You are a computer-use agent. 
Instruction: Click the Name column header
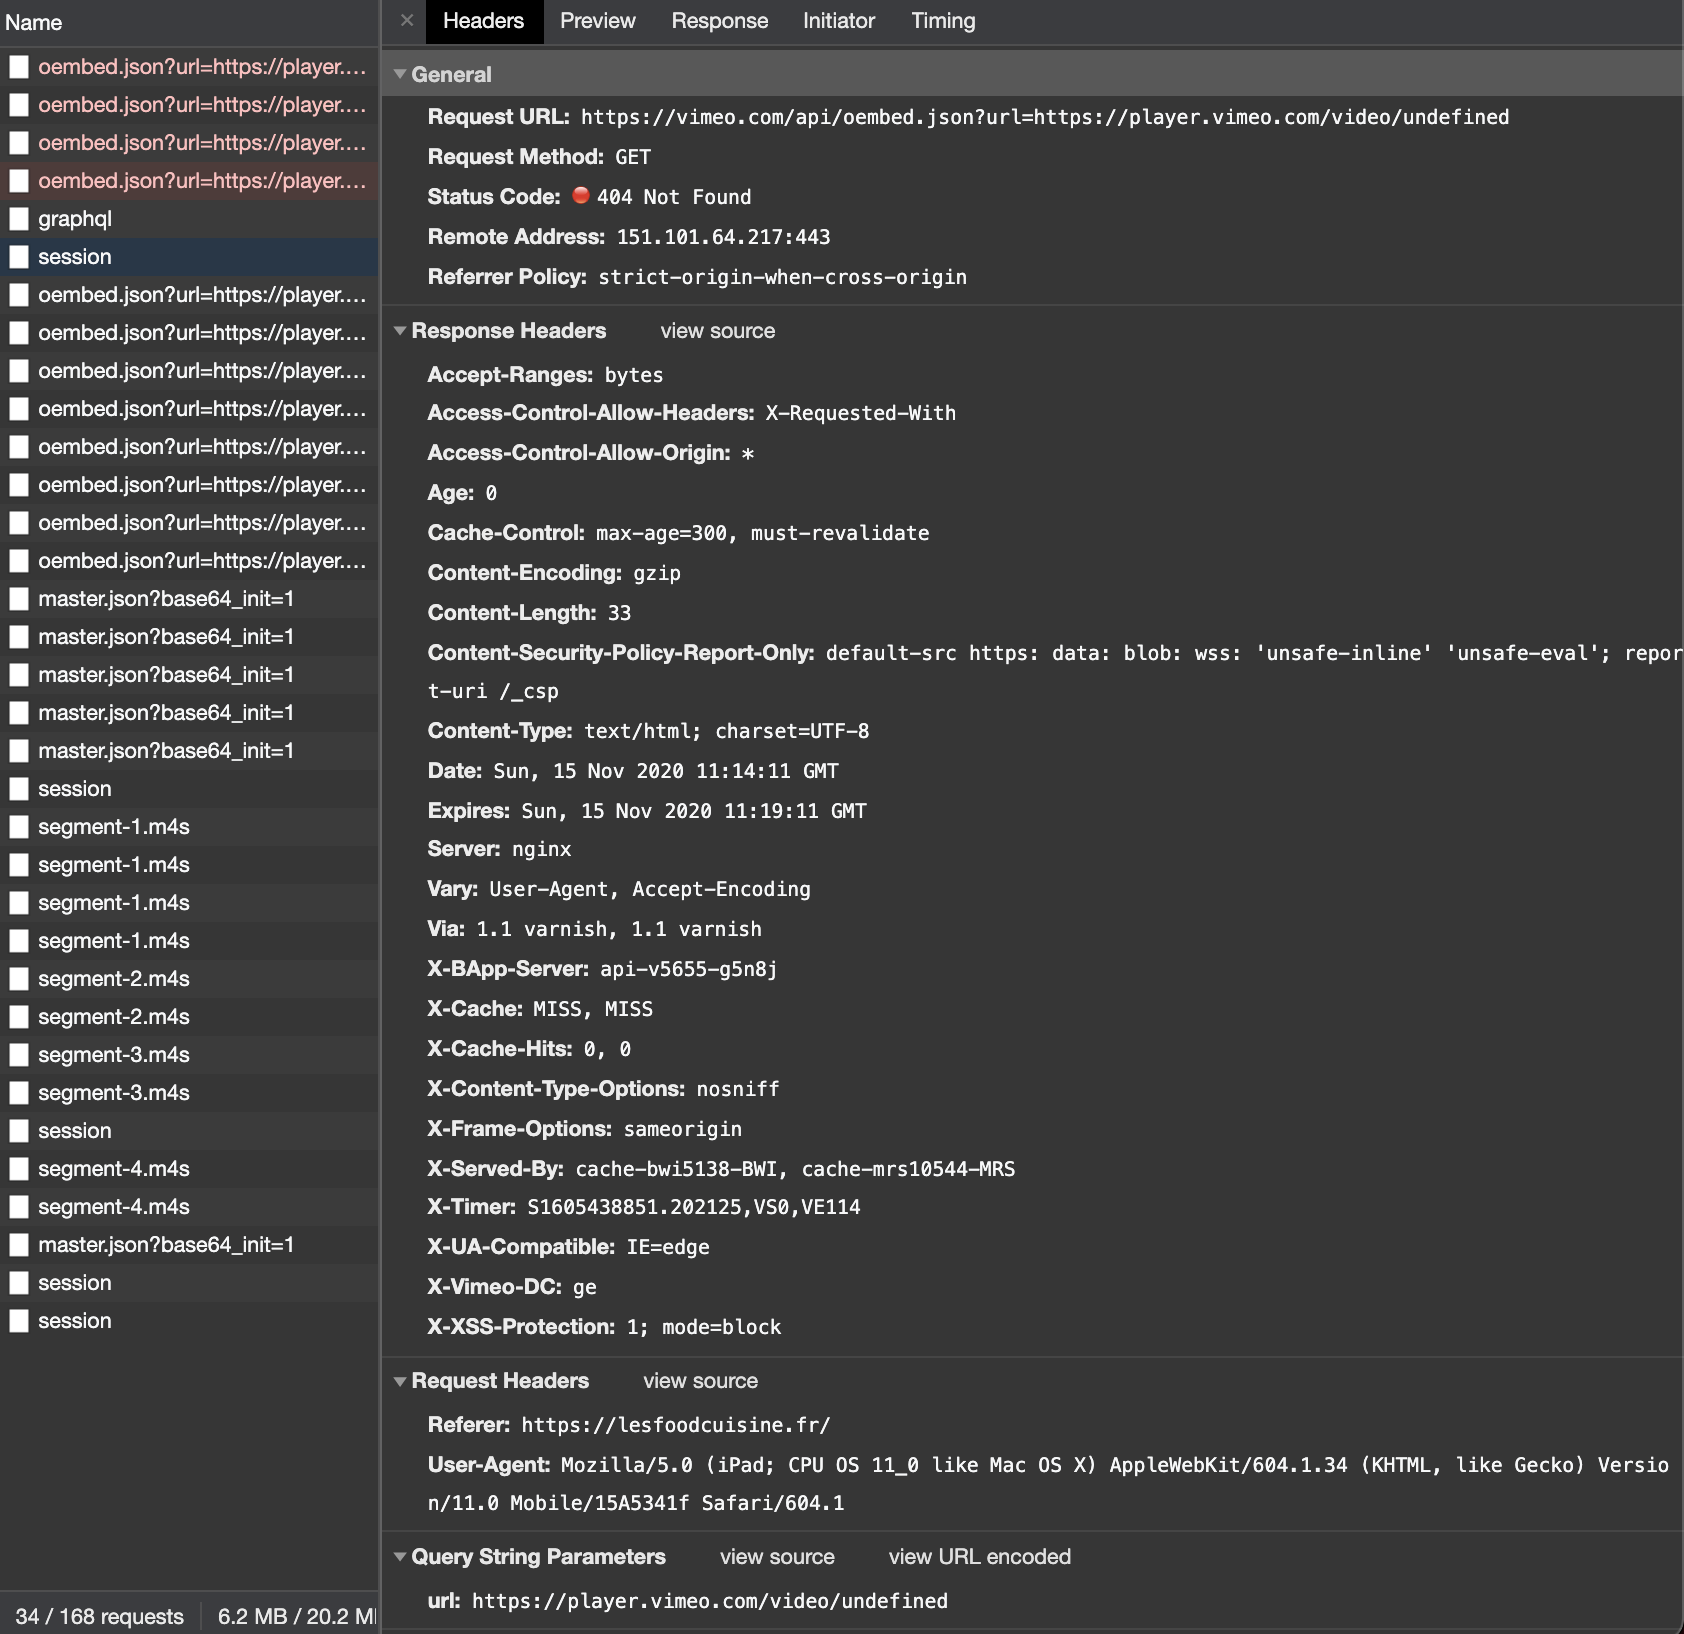point(35,22)
